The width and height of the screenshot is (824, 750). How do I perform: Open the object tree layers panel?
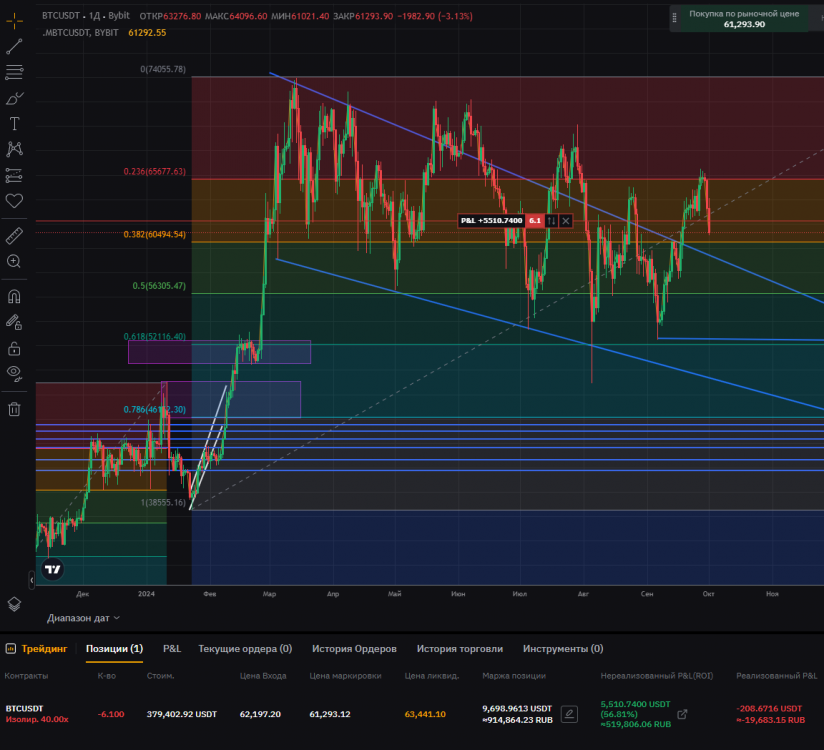(14, 604)
